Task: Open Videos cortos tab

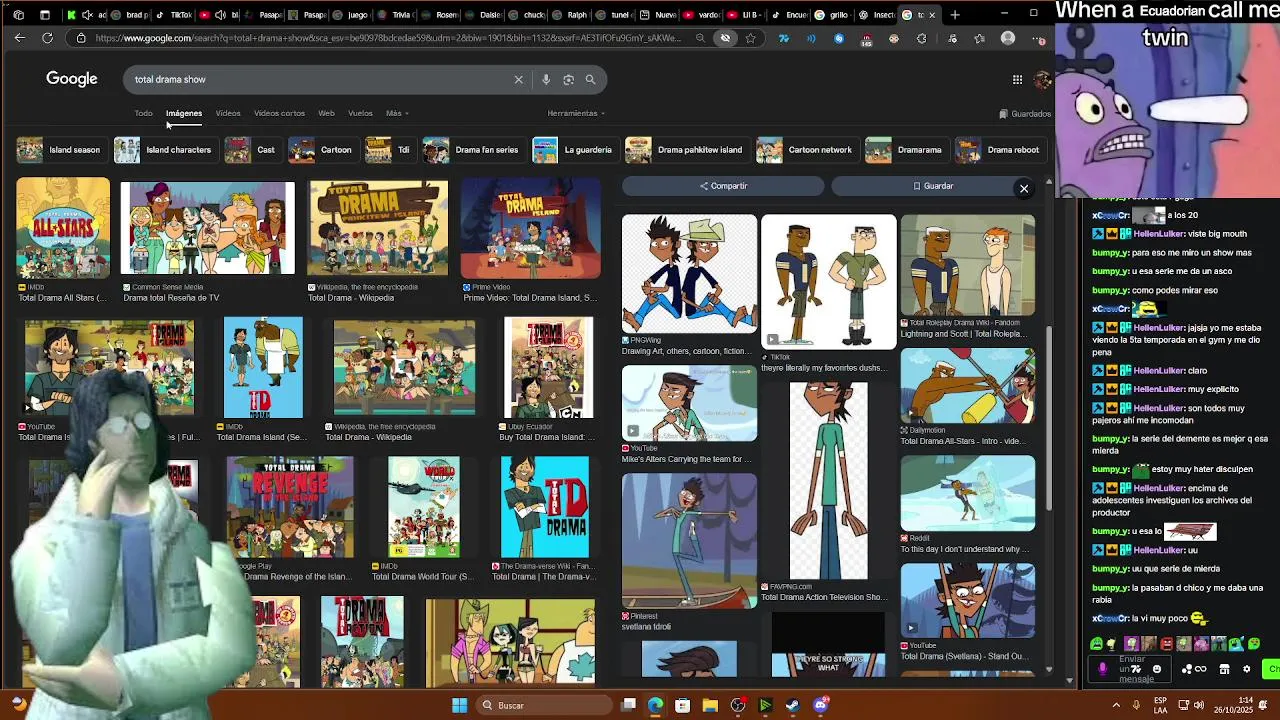Action: click(x=279, y=113)
